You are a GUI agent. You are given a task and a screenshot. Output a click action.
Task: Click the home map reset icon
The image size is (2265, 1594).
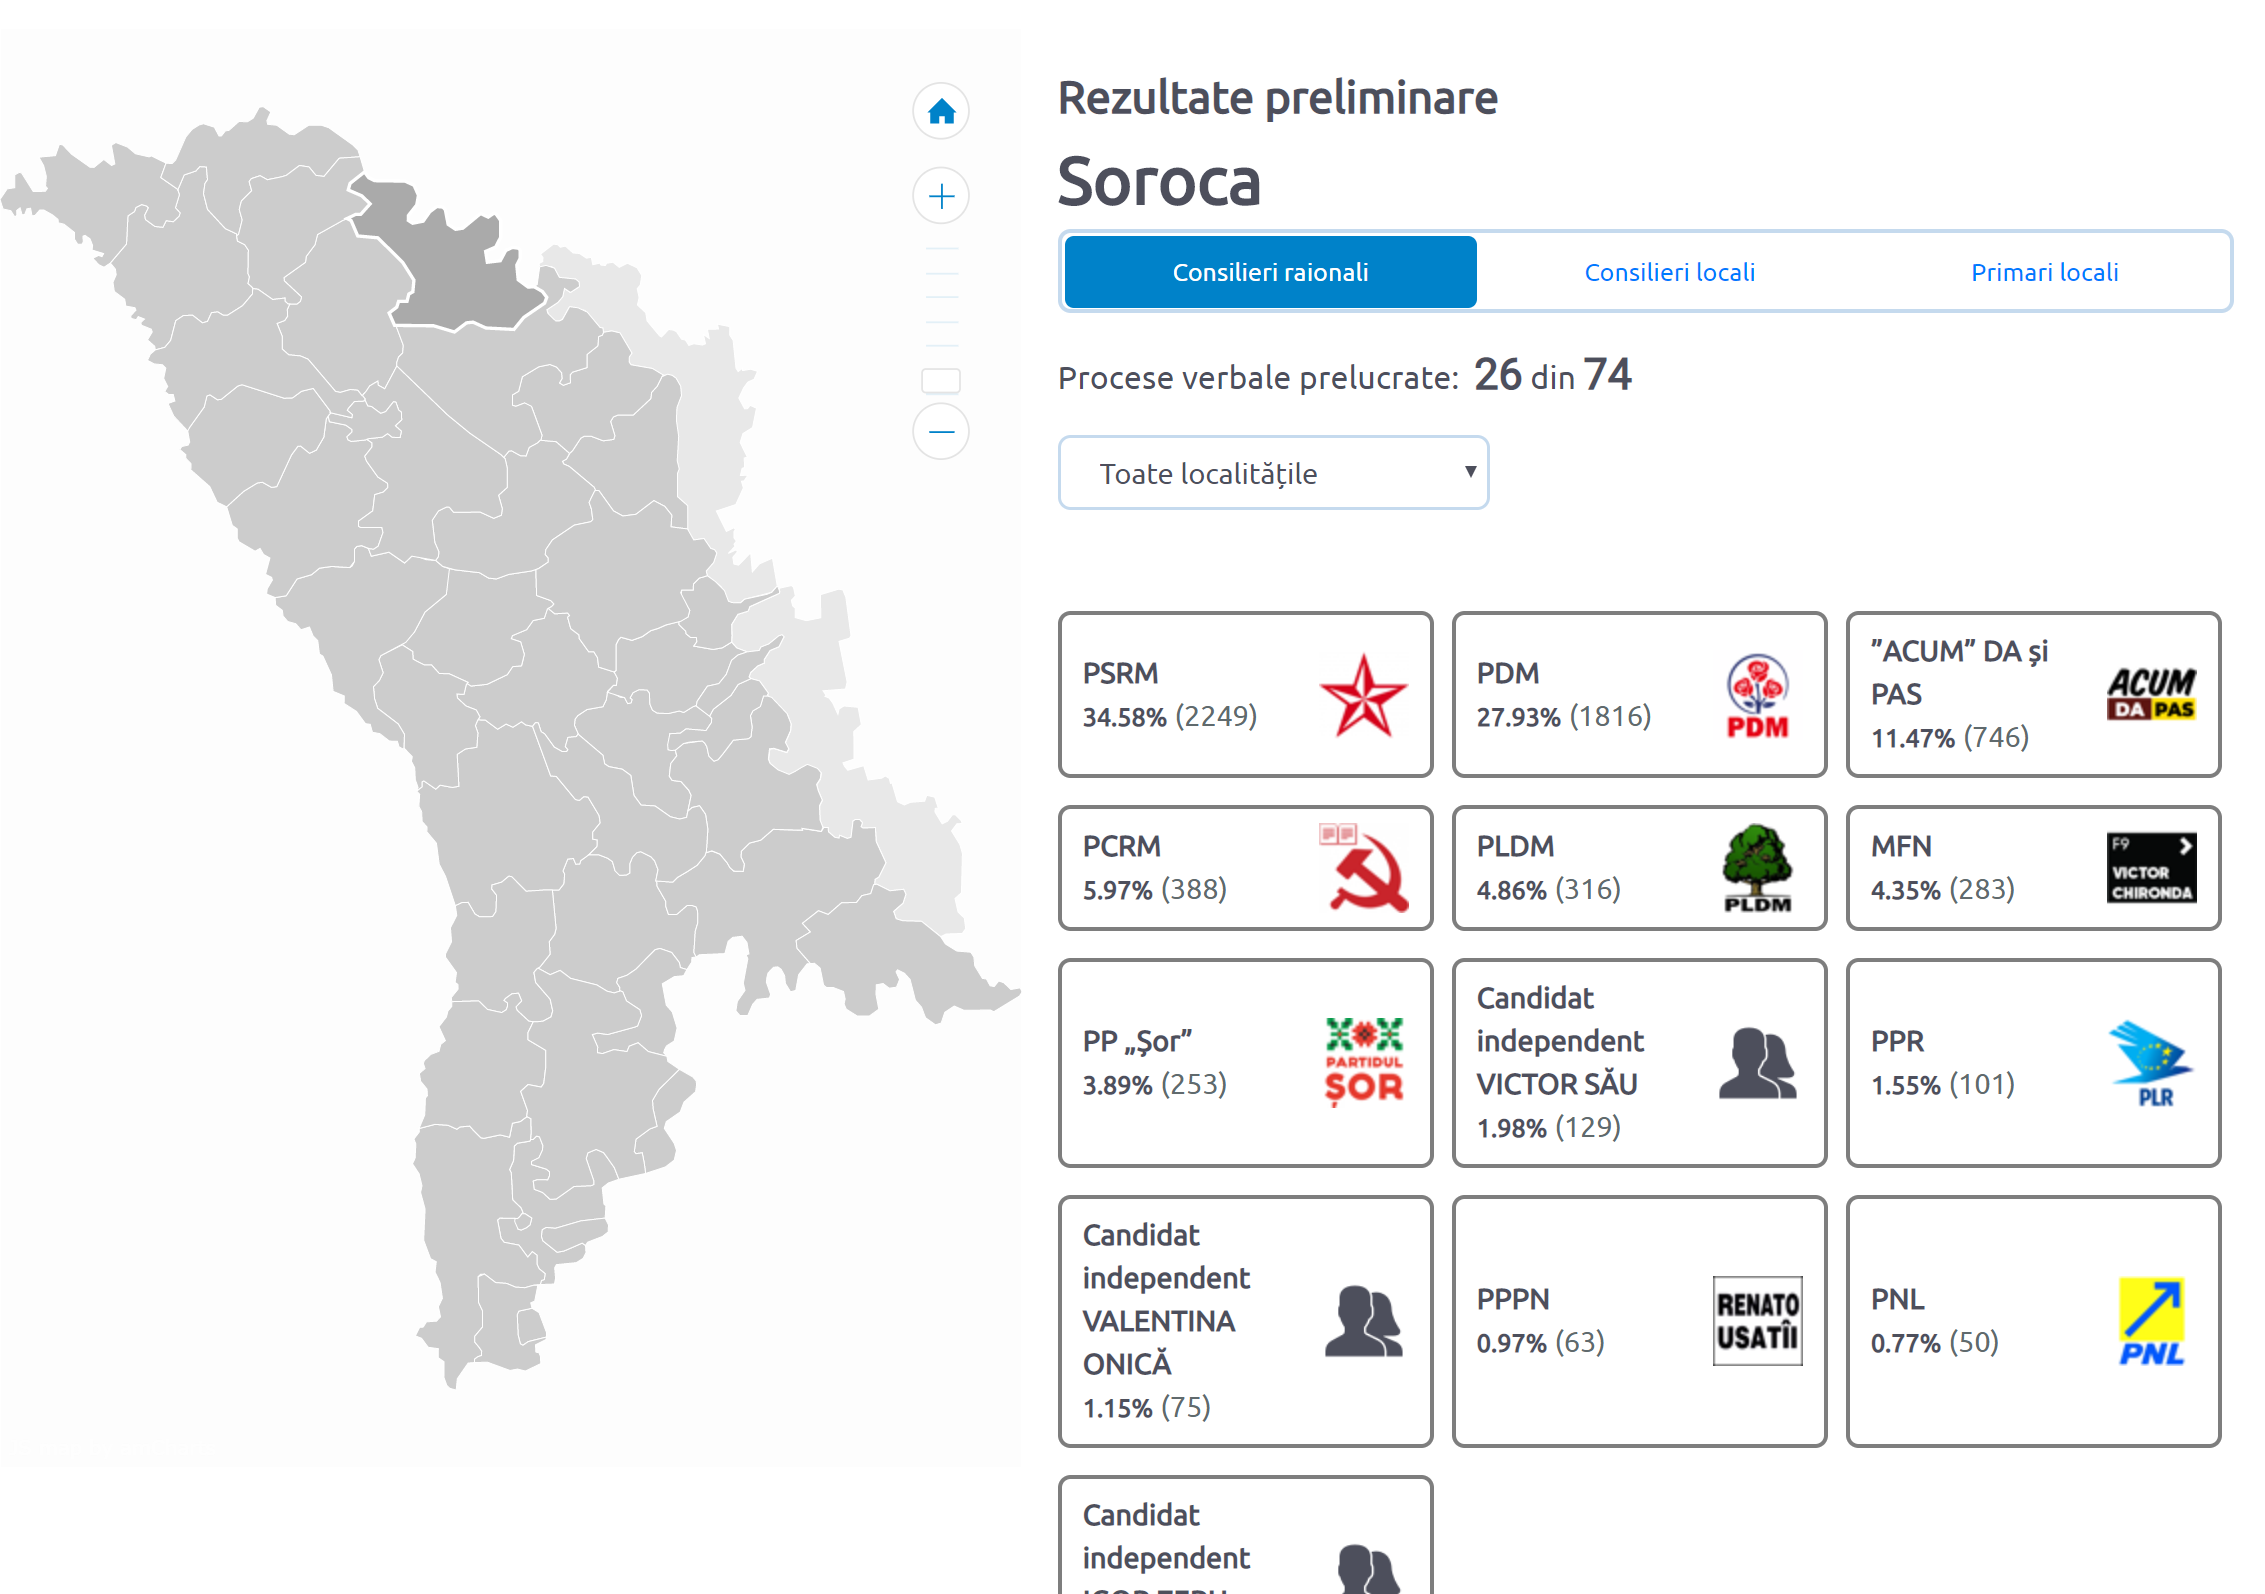[x=940, y=111]
